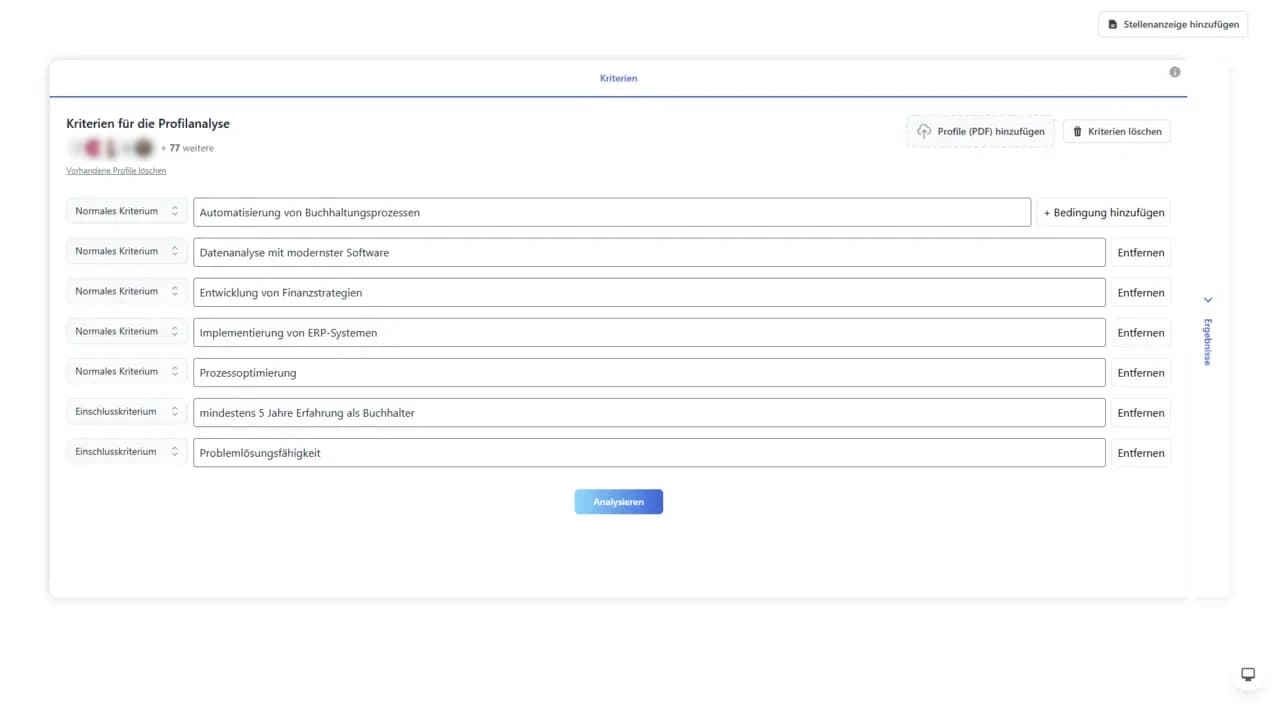
Task: Remove the Implementierung von ERP-Systemen criterion
Action: coord(1141,332)
